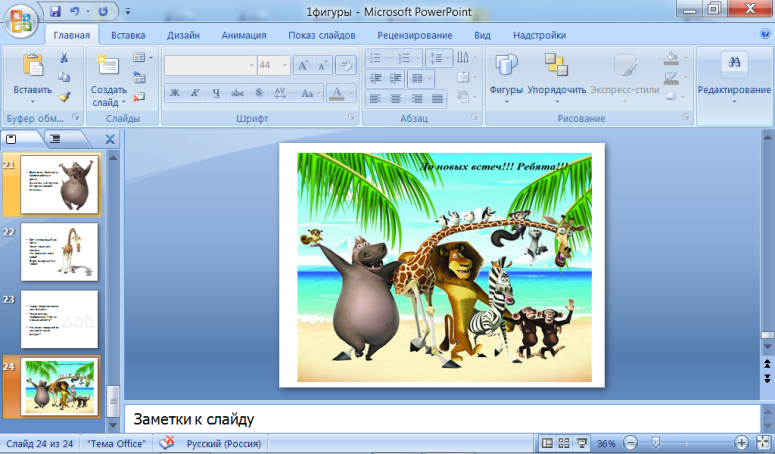Customize quick access toolbar dropdown
Screen dimensions: 775x454
point(128,11)
